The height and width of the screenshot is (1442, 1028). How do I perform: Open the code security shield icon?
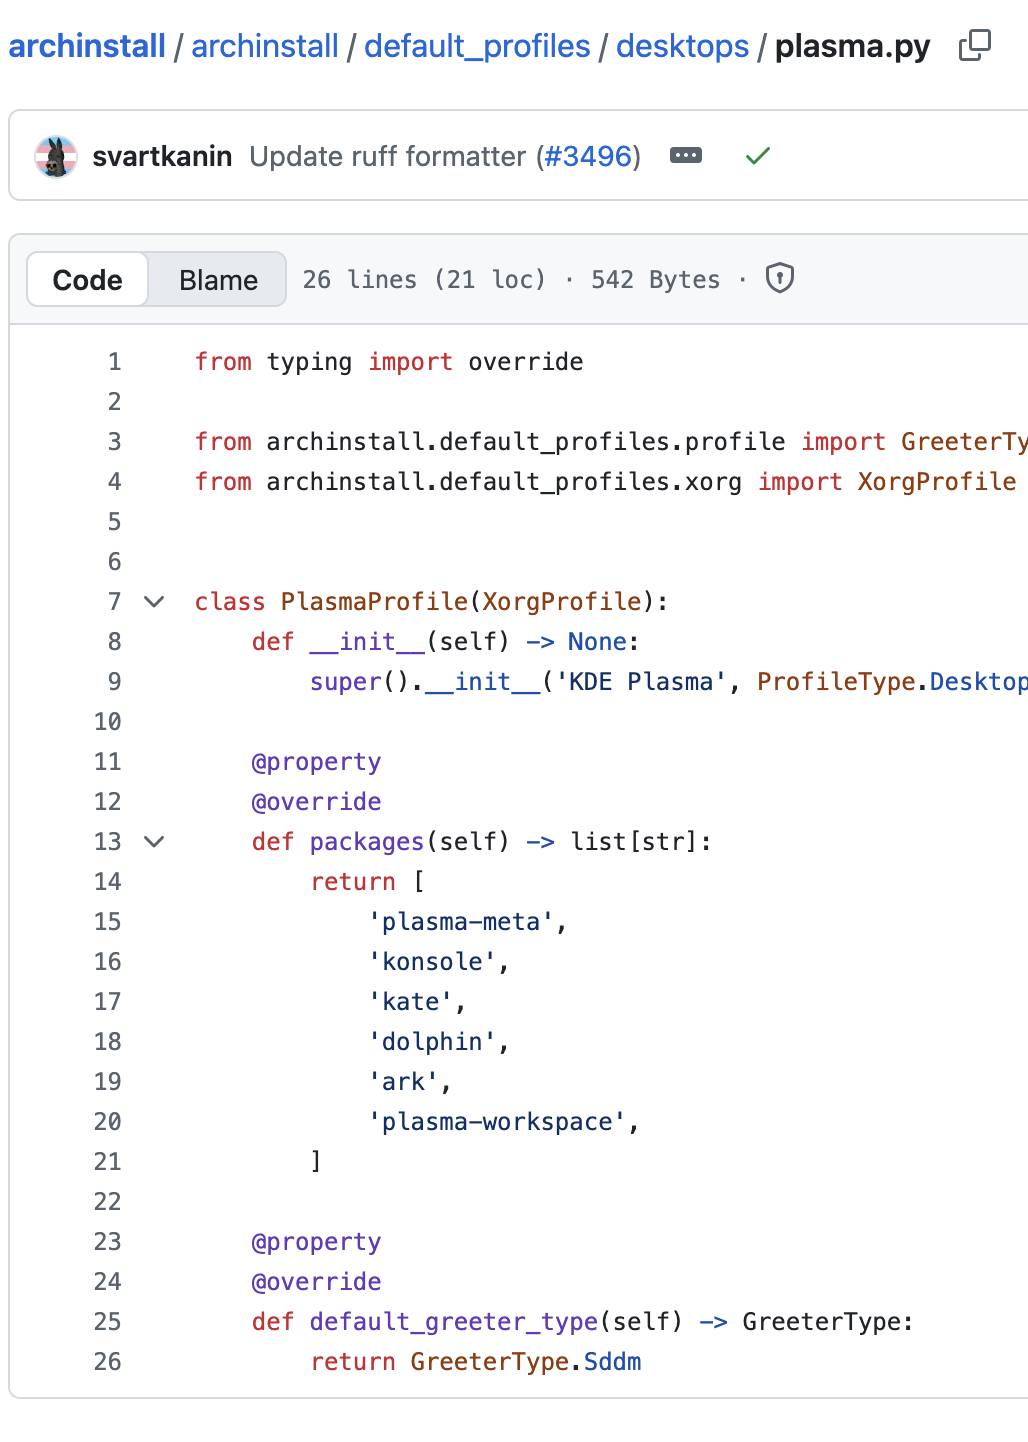(780, 278)
